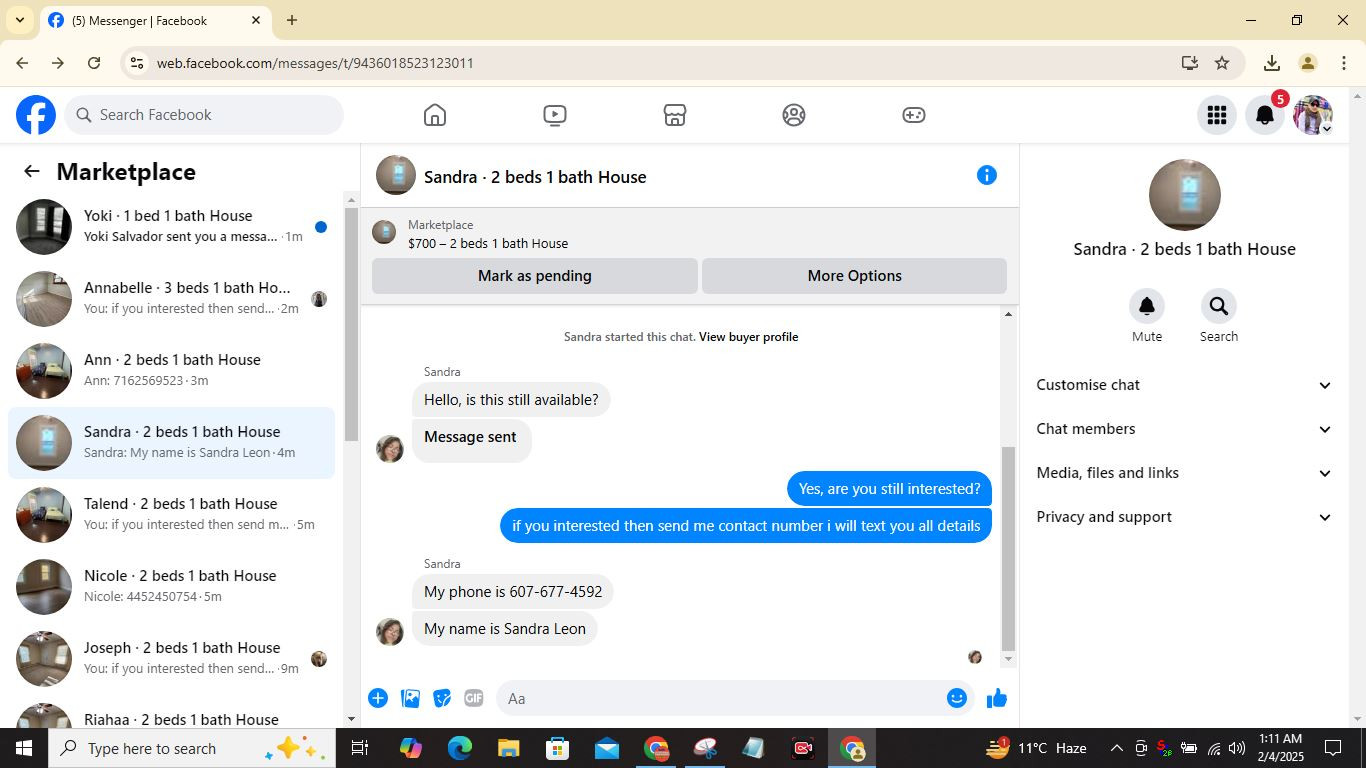Go back using Marketplace back arrow

point(32,171)
